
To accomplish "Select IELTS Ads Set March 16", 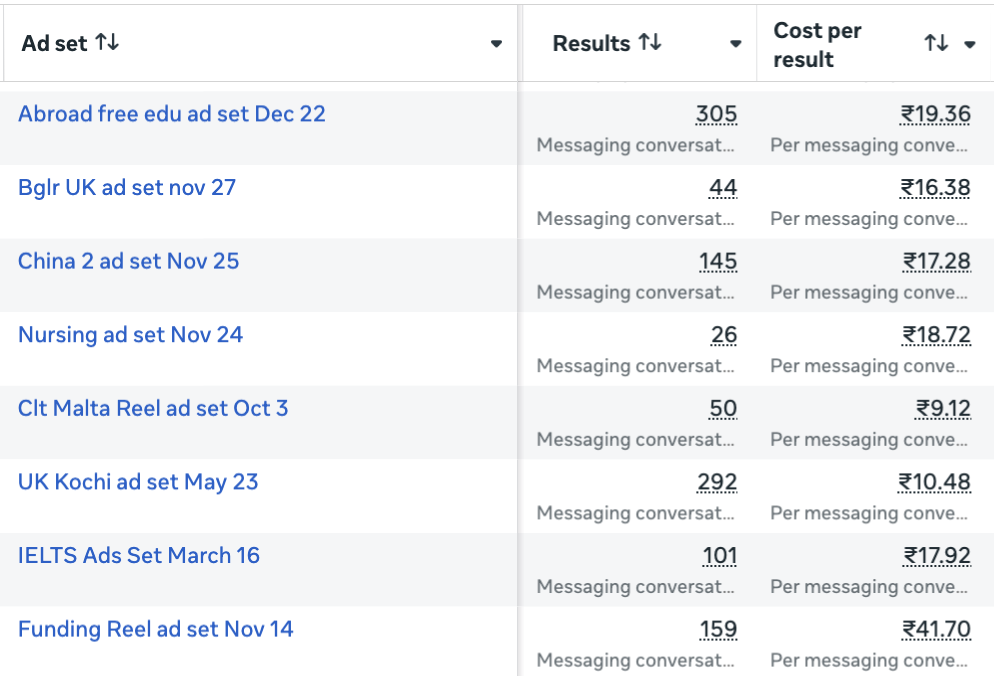I will click(139, 556).
